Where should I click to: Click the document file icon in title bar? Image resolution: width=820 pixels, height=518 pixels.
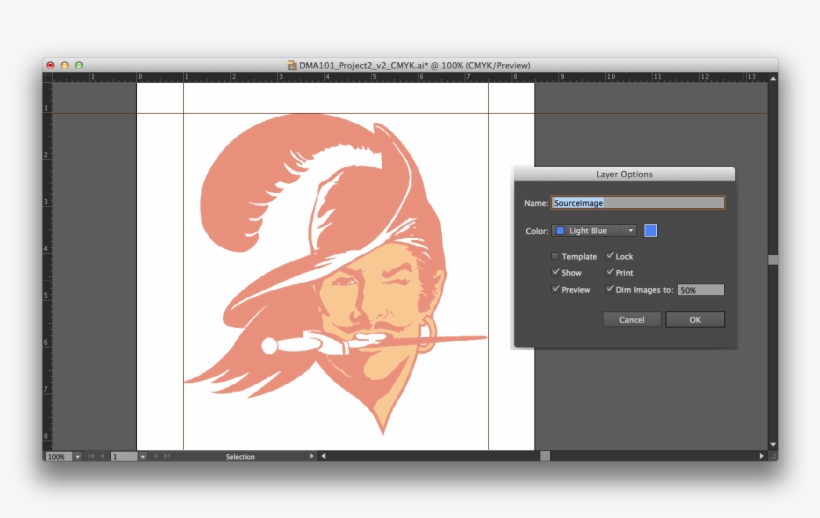point(292,65)
